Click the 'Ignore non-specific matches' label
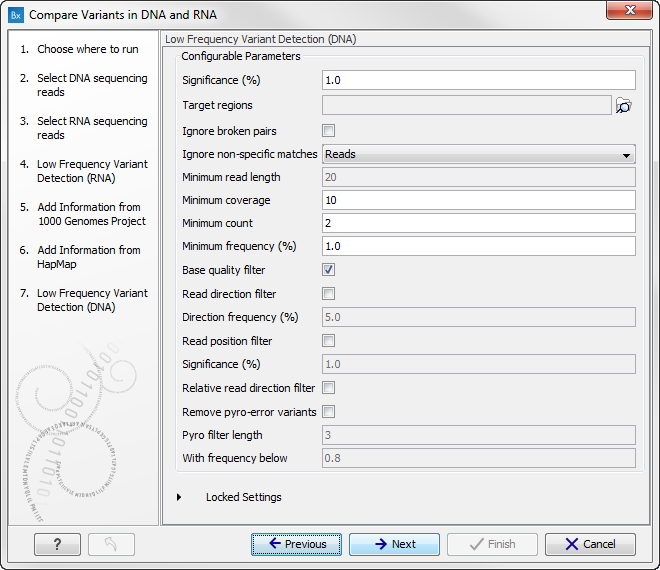Image resolution: width=660 pixels, height=570 pixels. point(250,154)
